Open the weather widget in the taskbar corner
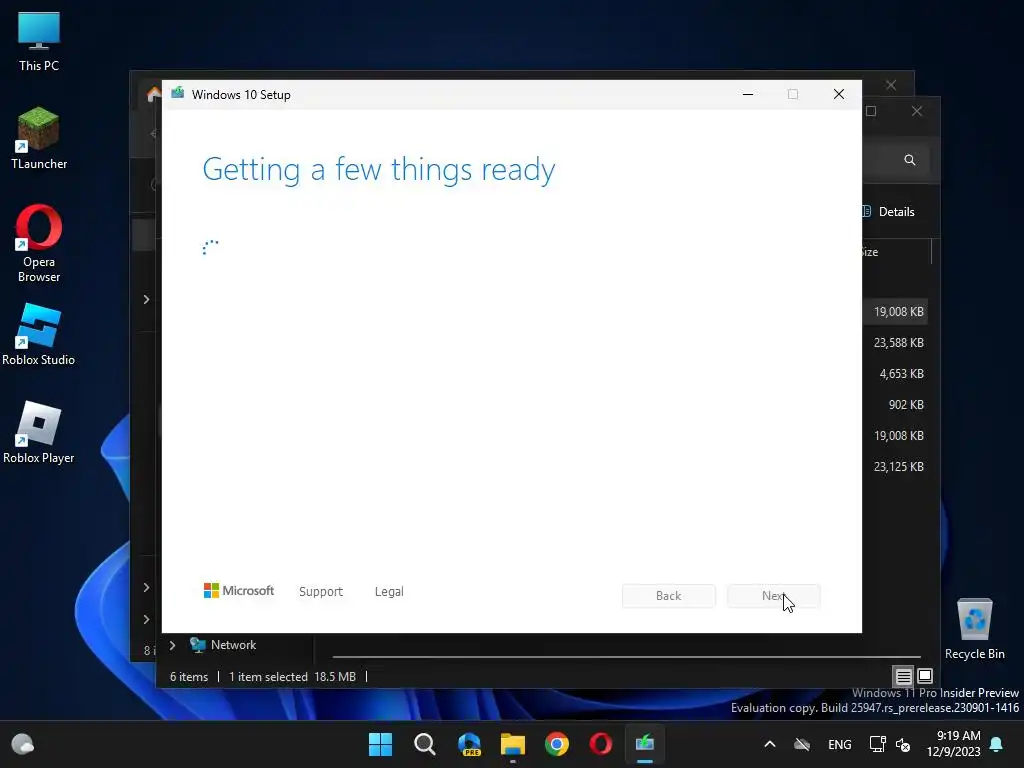This screenshot has height=768, width=1024. [x=23, y=744]
